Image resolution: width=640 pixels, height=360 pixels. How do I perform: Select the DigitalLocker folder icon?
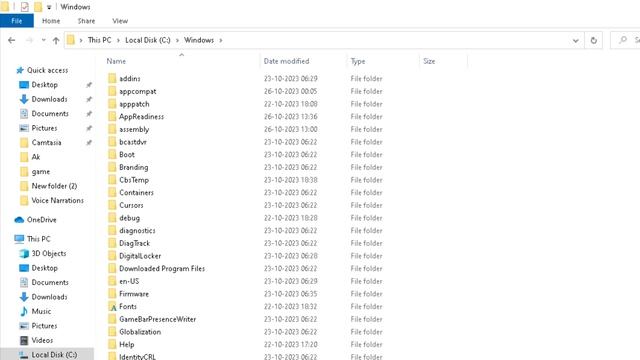(112, 256)
